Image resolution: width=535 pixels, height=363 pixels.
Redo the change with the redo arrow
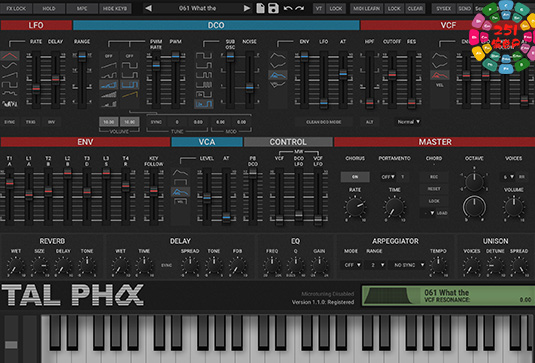click(x=300, y=9)
